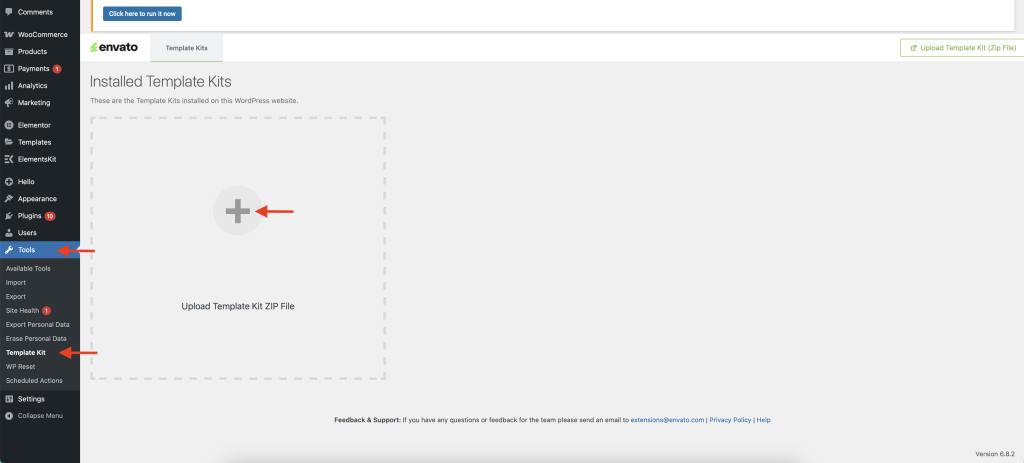Click the Marketing megaphone icon
The image size is (1024, 463).
[8, 103]
